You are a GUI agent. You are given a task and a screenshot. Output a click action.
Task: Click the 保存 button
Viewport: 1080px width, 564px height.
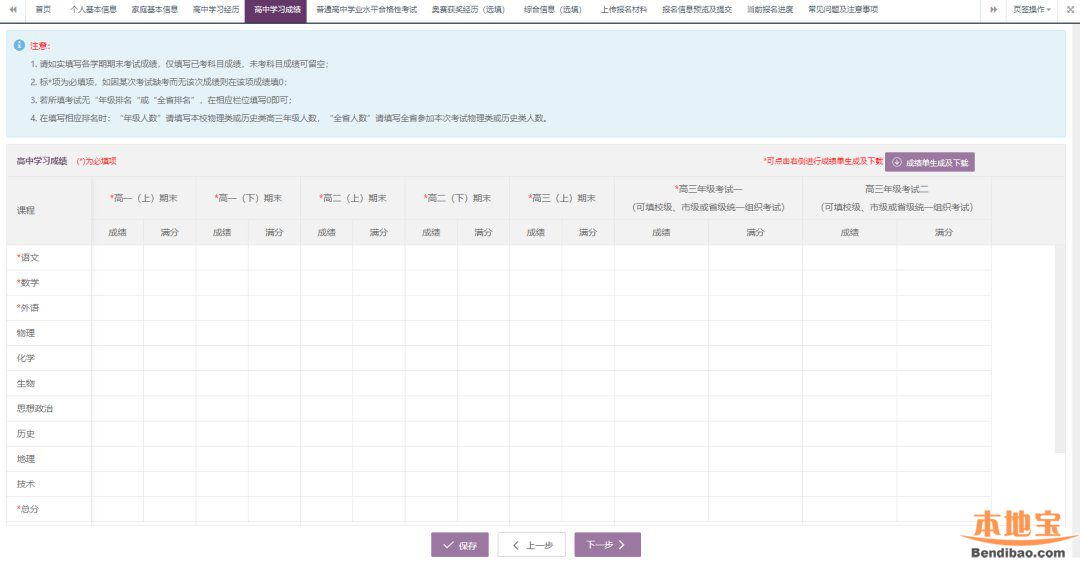(x=460, y=545)
